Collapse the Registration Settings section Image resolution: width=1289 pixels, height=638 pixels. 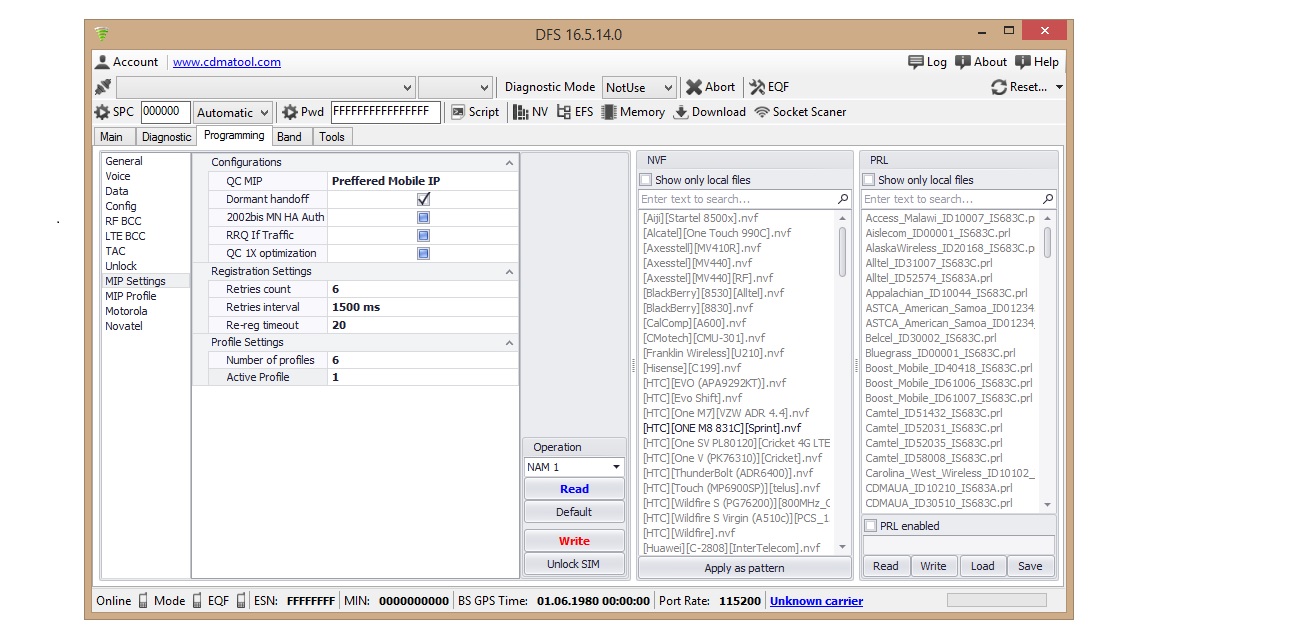point(509,272)
